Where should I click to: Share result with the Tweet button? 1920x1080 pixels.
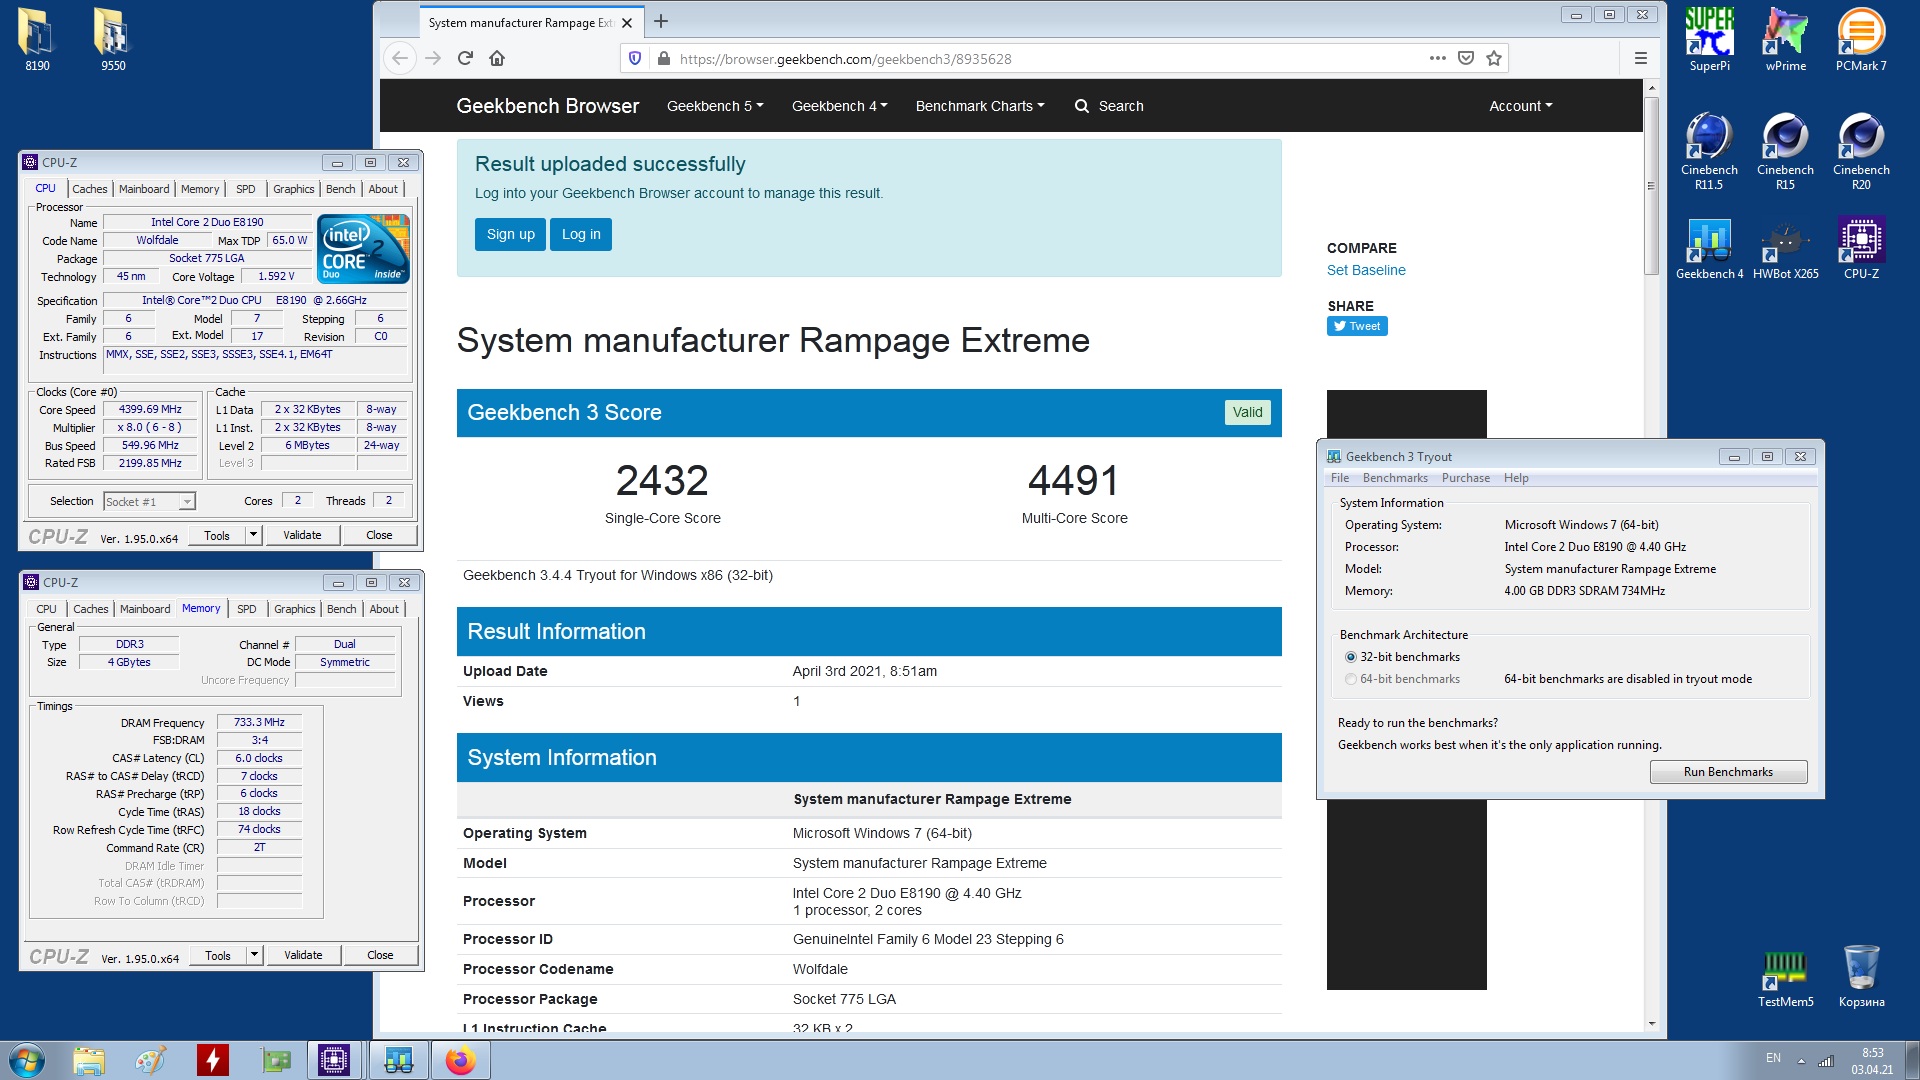[1357, 326]
